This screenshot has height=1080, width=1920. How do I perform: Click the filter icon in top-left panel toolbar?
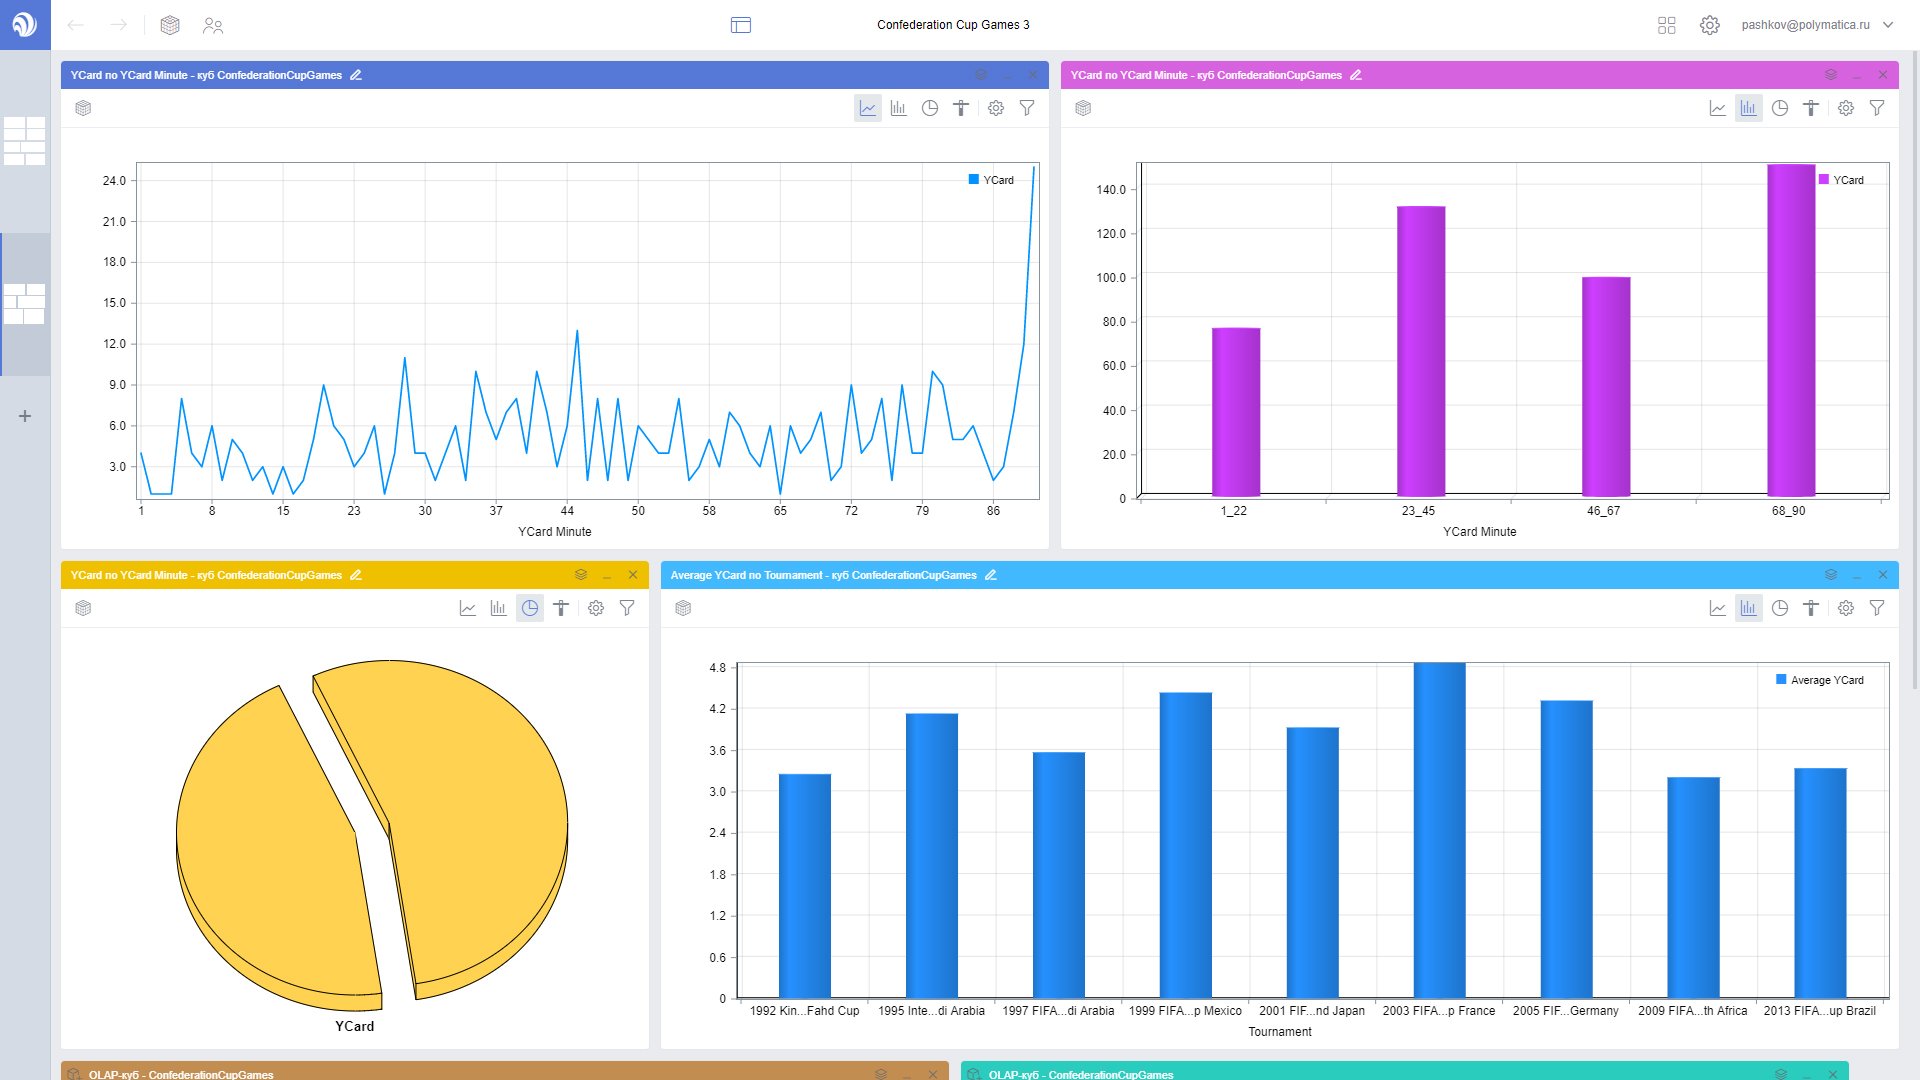point(1029,108)
